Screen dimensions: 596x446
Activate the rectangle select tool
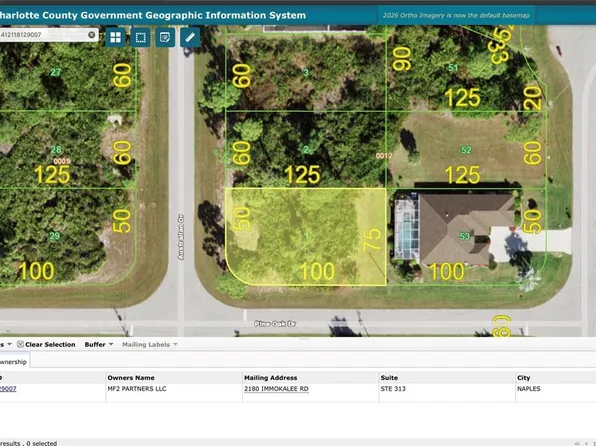140,37
